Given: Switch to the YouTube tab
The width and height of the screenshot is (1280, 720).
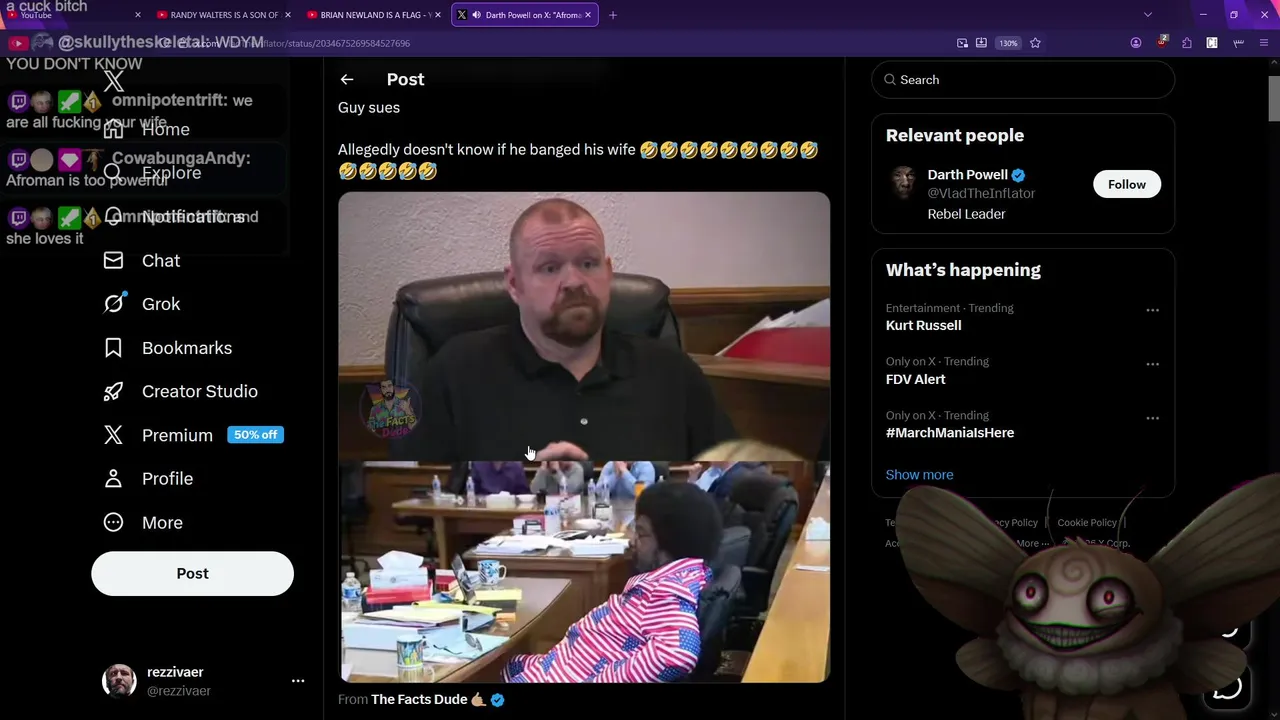Looking at the screenshot, I should (72, 15).
